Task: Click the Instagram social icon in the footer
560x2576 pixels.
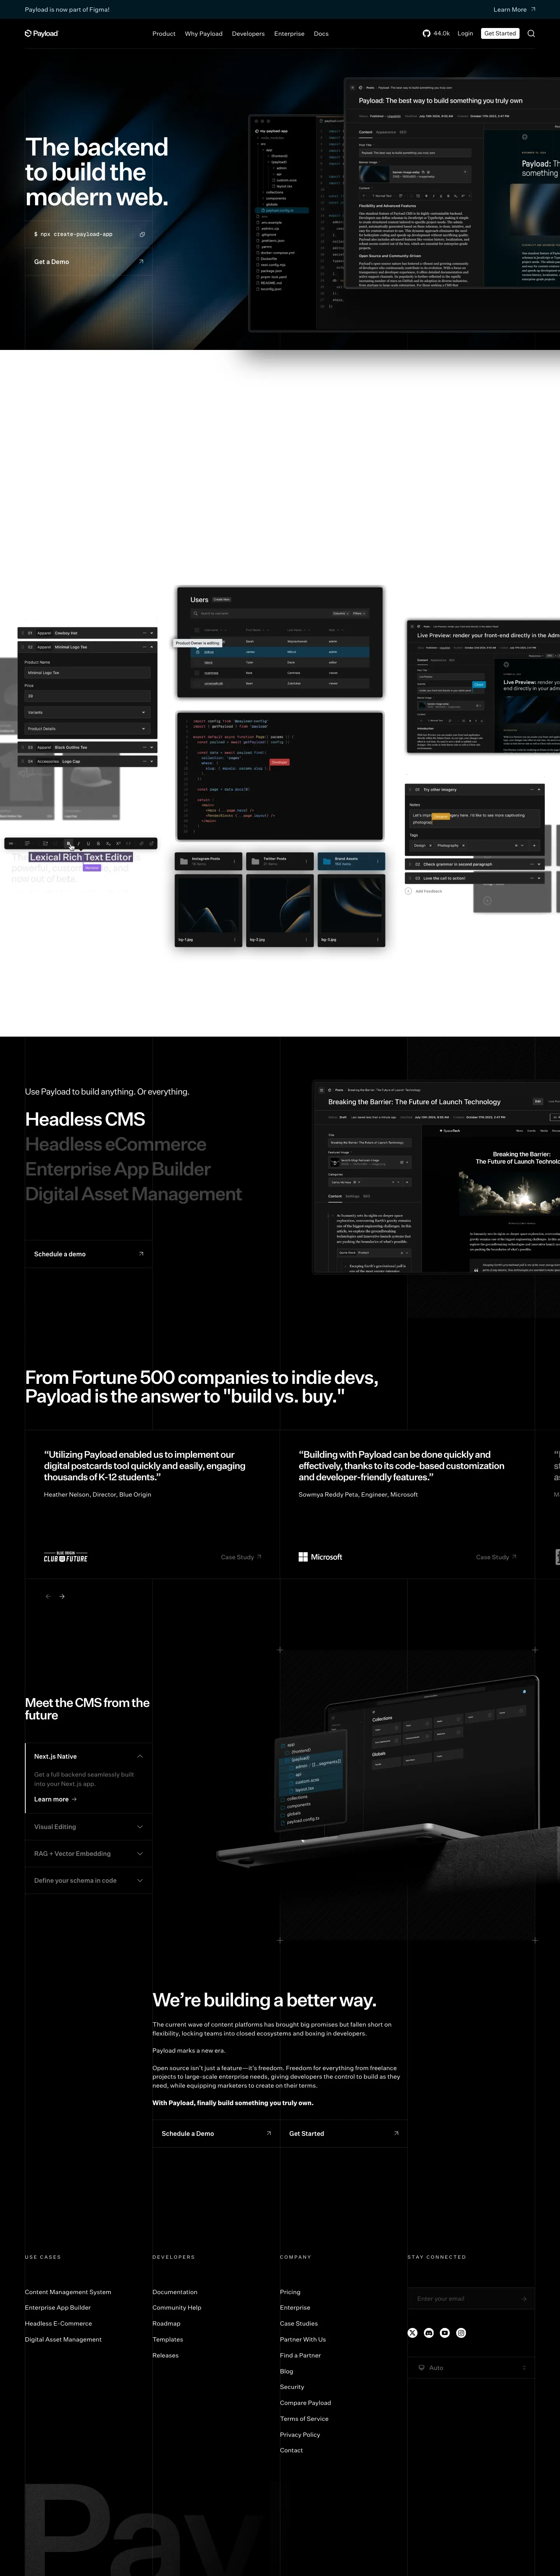Action: coord(461,2333)
